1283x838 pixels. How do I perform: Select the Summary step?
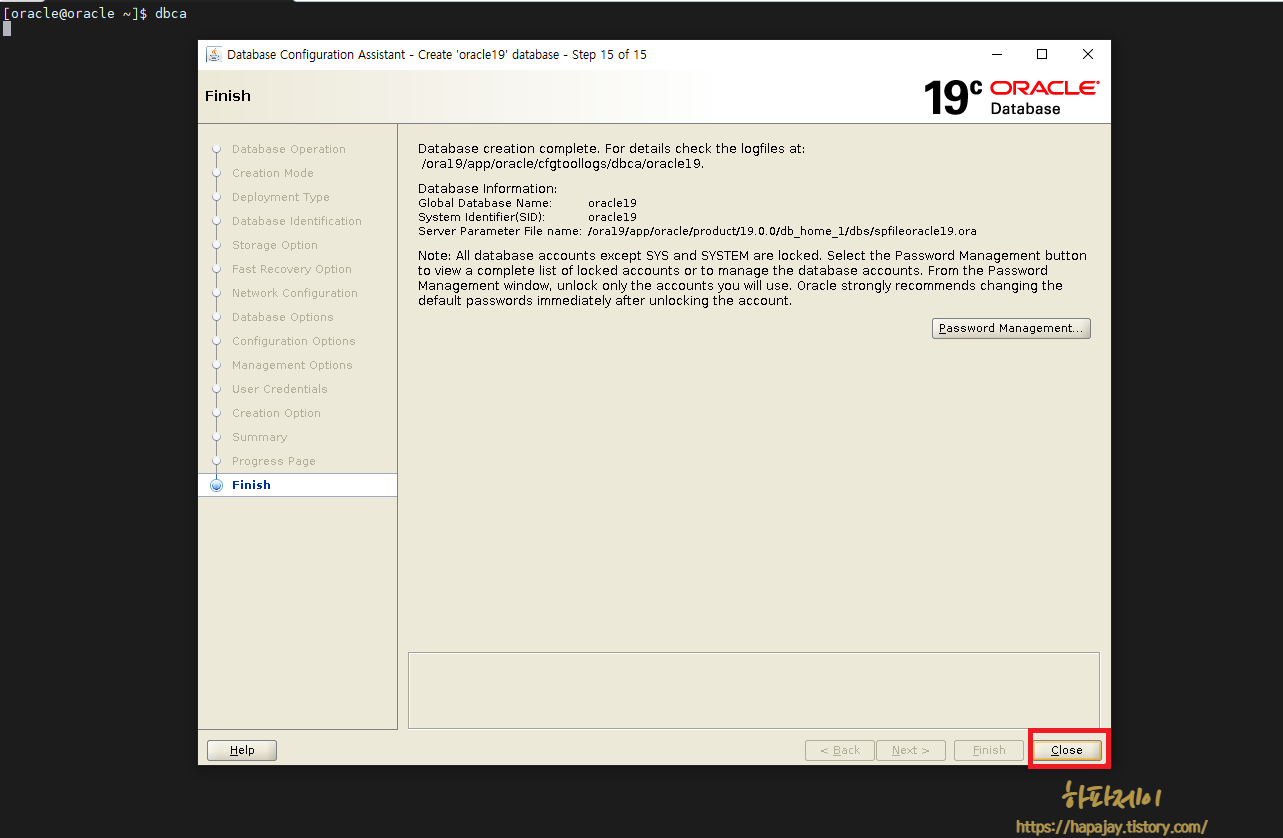coord(260,437)
